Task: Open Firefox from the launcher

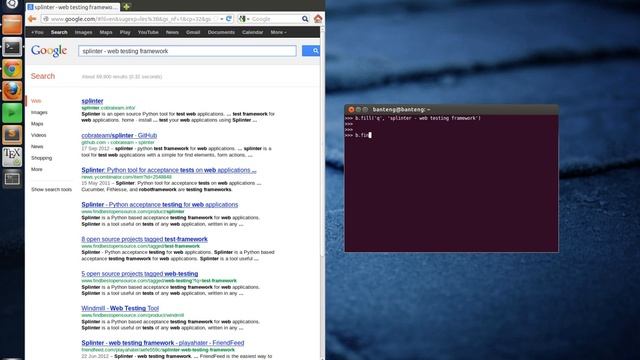Action: [x=12, y=91]
